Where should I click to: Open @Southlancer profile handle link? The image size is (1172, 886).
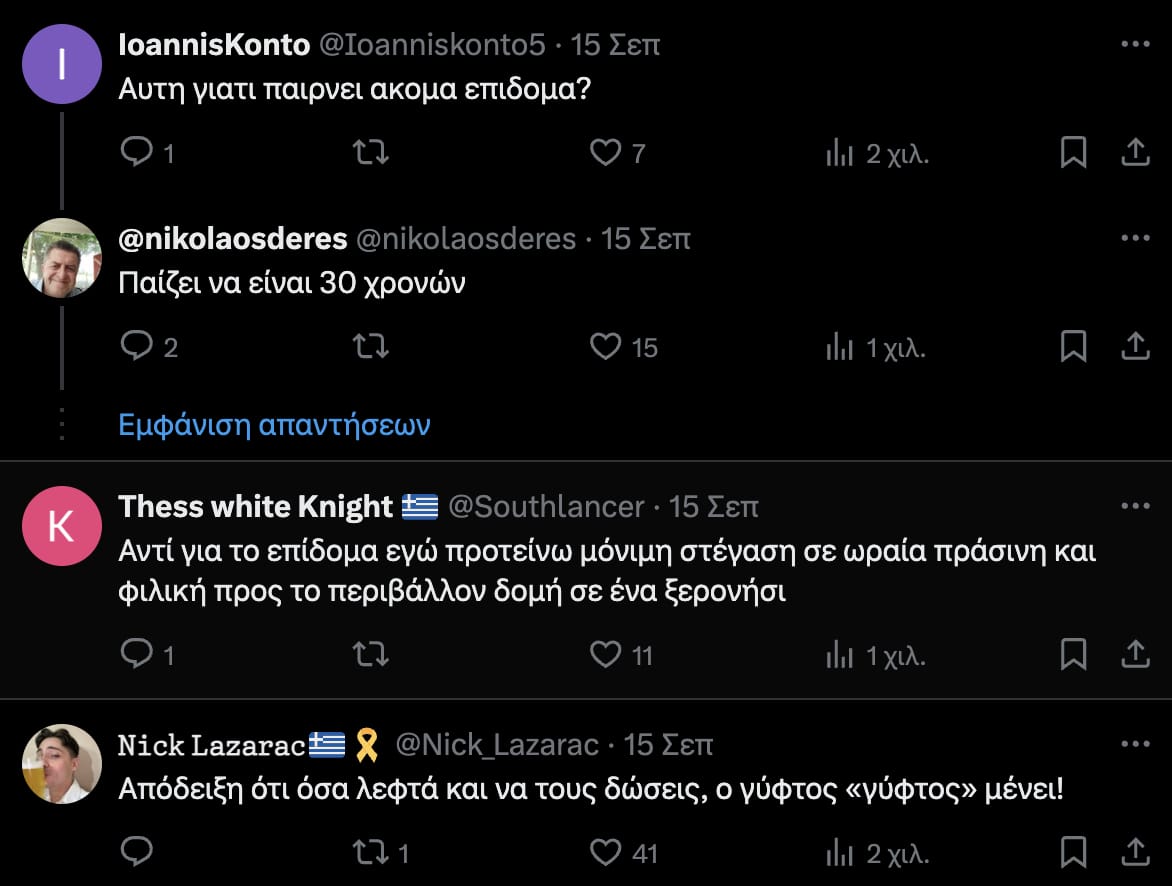546,507
